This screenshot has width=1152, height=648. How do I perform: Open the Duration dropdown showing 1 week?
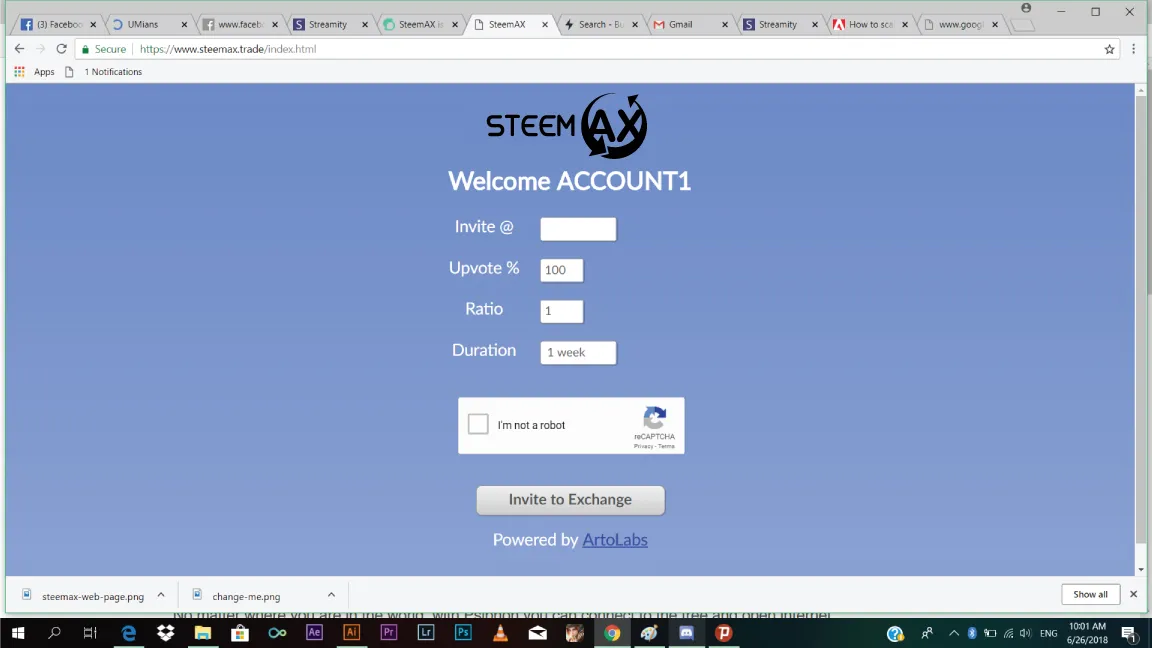click(578, 352)
